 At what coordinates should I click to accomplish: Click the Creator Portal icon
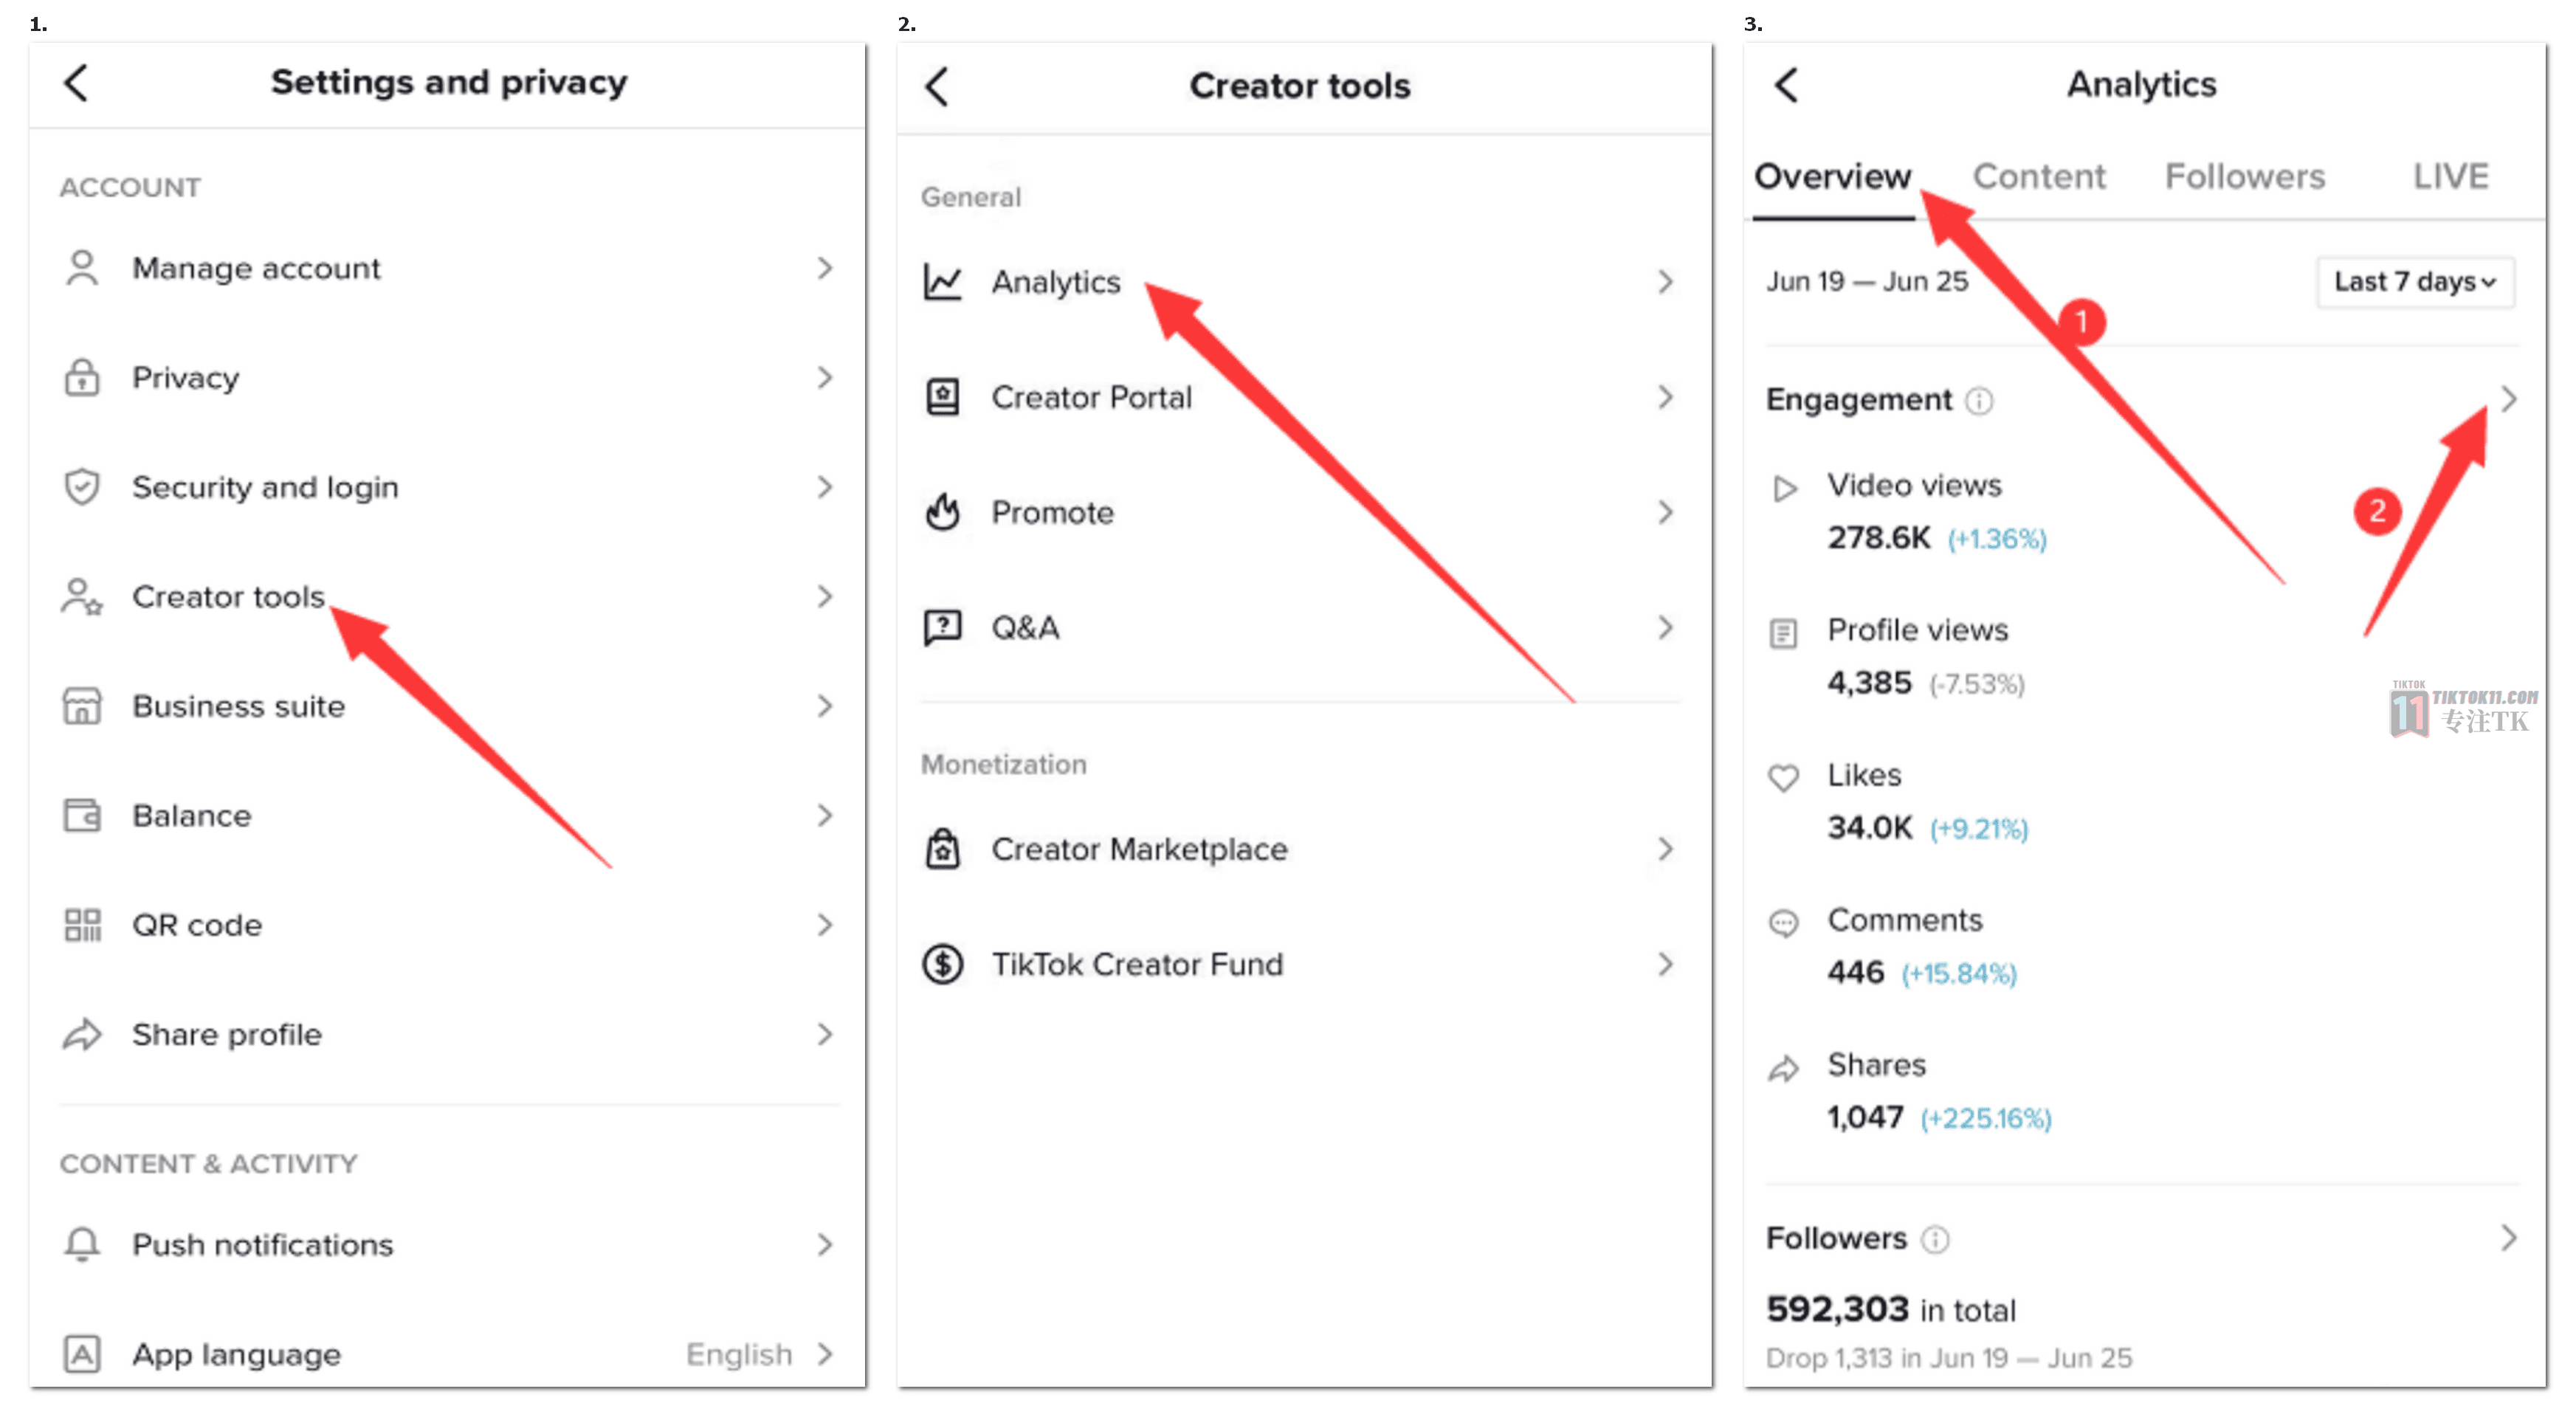pyautogui.click(x=942, y=397)
